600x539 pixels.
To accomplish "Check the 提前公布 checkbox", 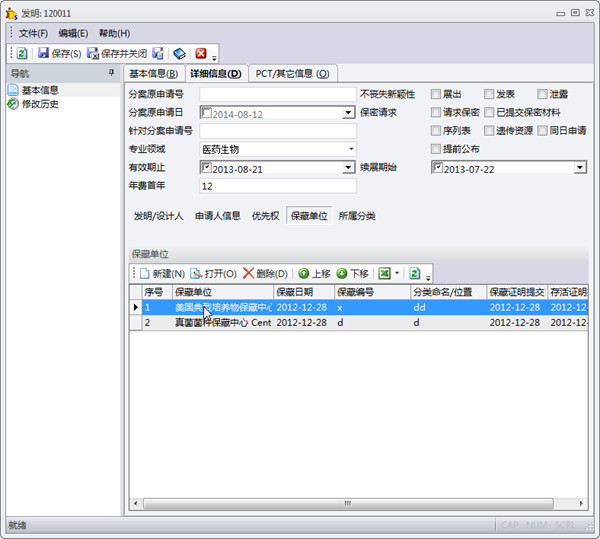I will (435, 149).
